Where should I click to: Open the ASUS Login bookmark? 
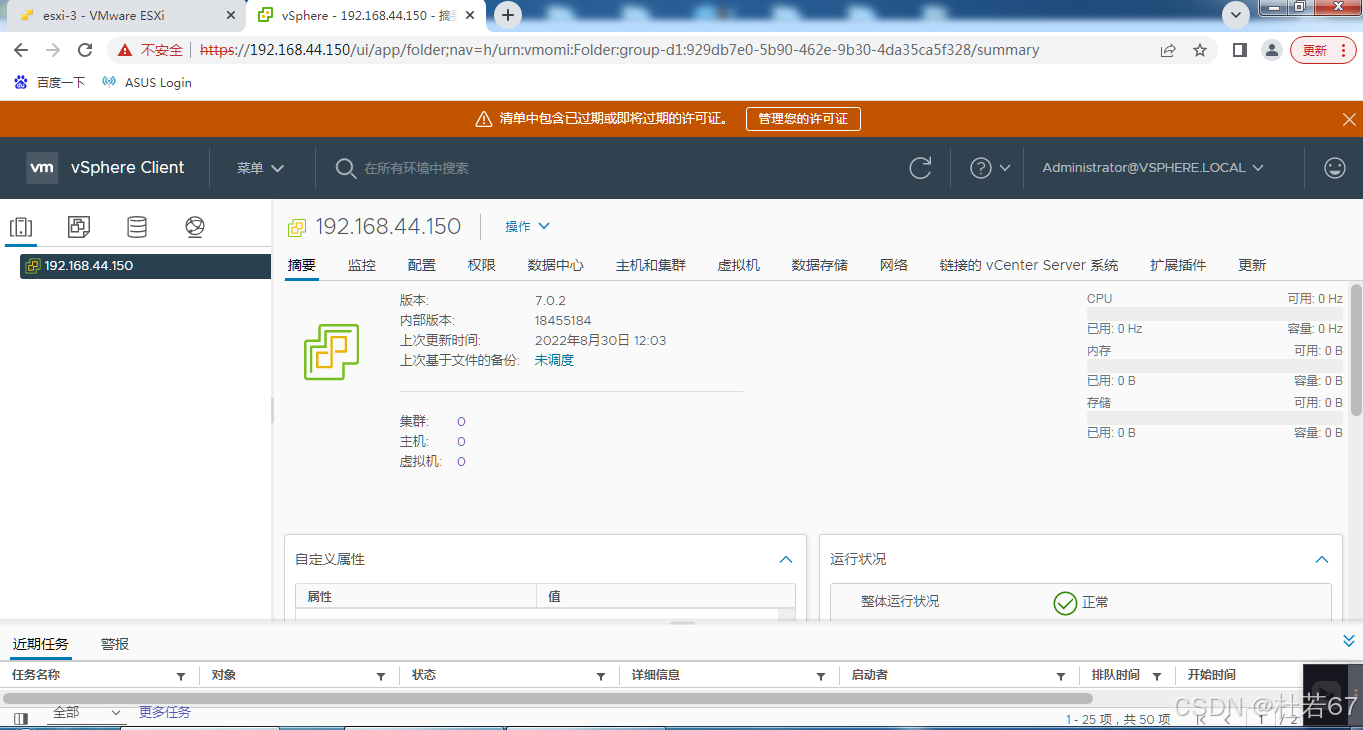coord(147,82)
